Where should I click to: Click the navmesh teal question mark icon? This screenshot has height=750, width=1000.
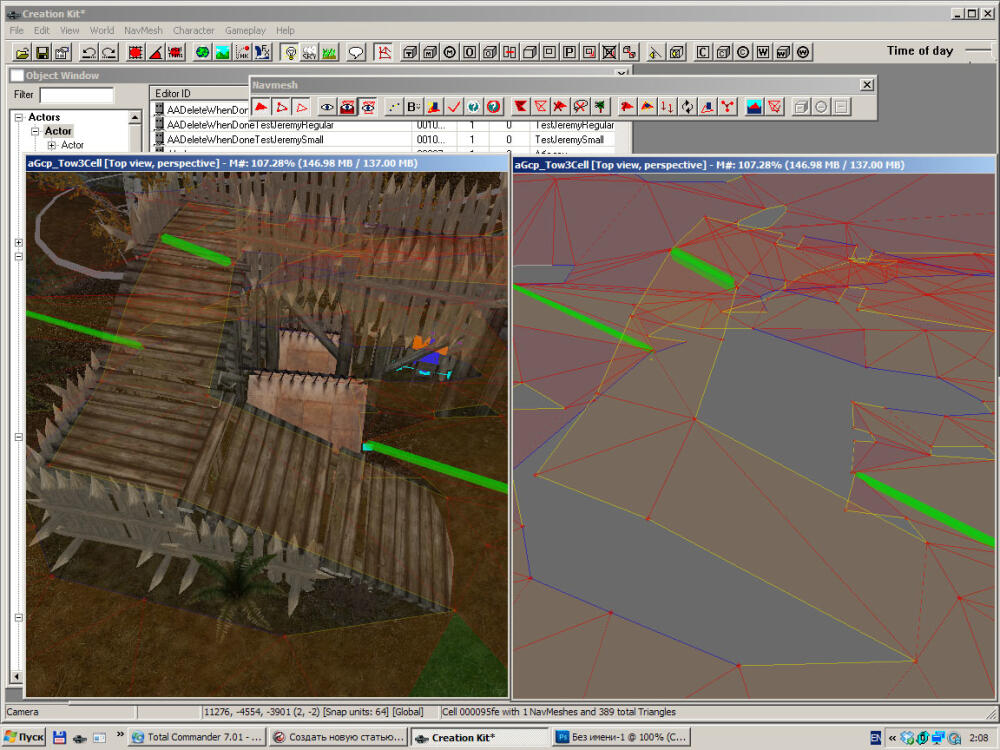(473, 107)
